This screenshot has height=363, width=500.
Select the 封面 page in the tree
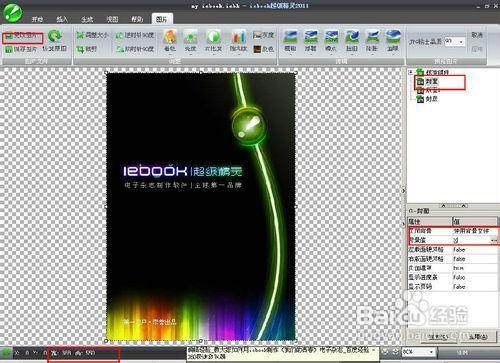(x=428, y=81)
